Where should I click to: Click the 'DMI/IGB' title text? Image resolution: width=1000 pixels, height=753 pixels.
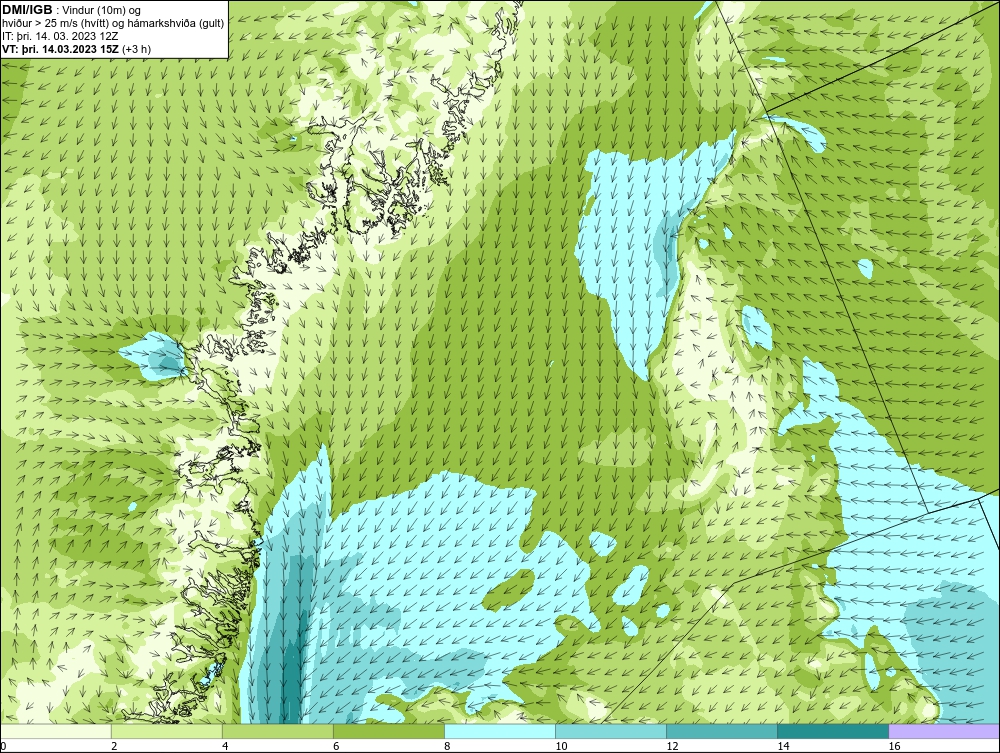pos(27,10)
